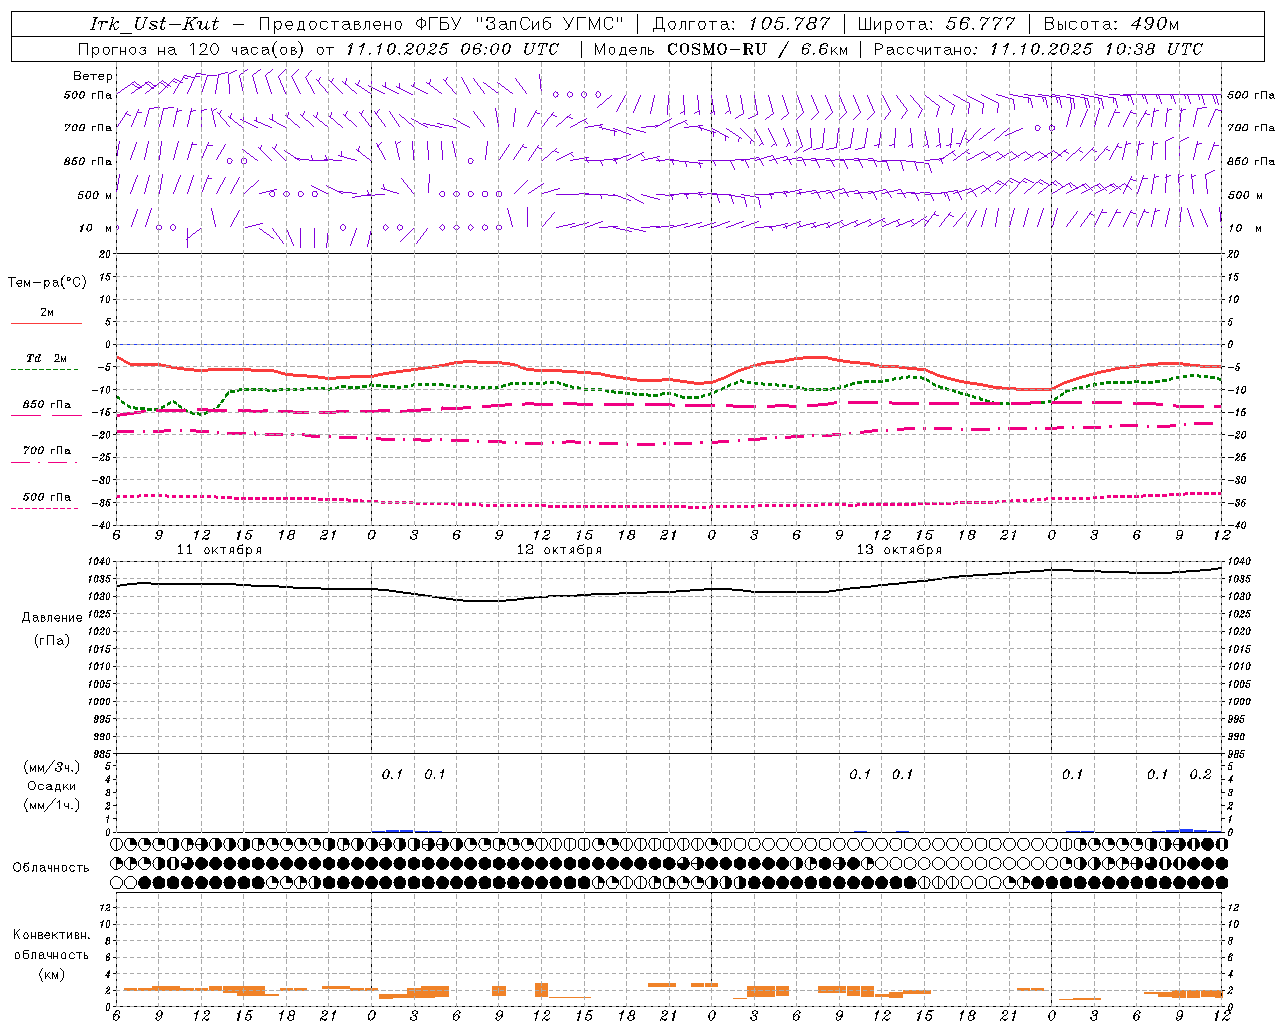Click the Конвективн. convective cloud label

coord(51,935)
